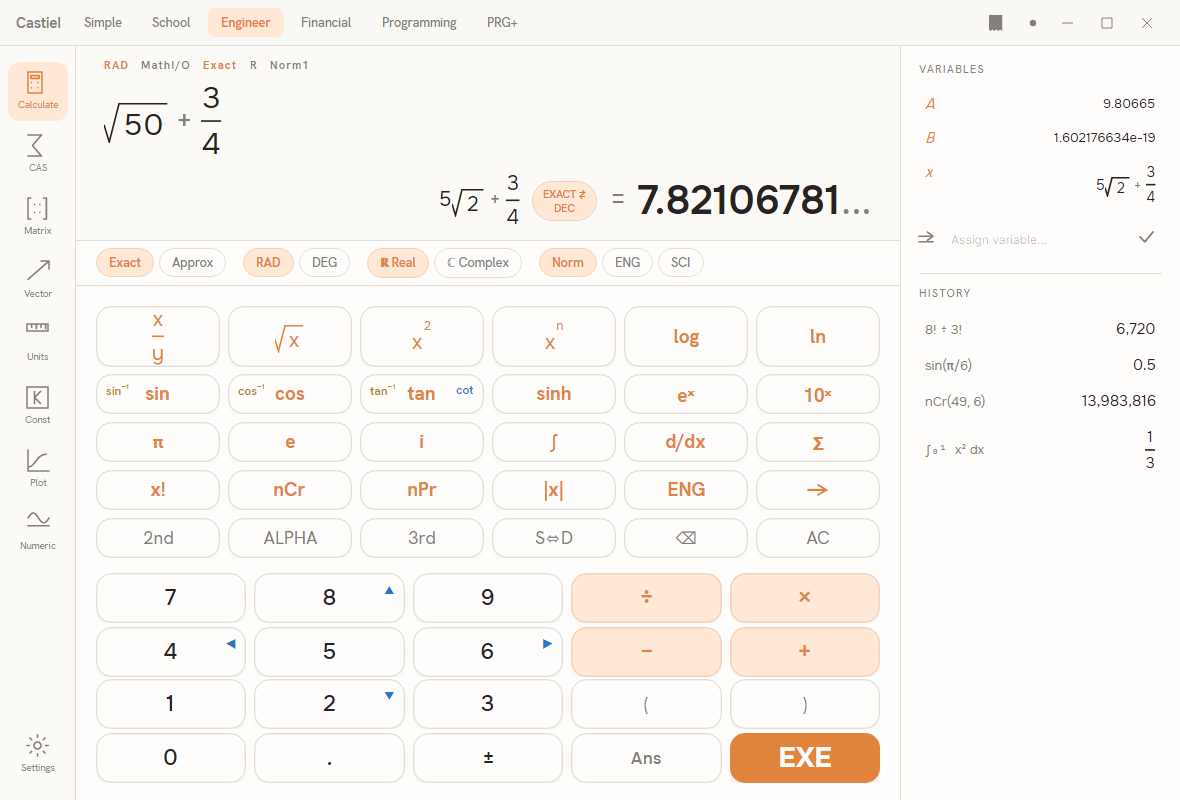This screenshot has height=800, width=1180.
Task: Select history entry sin(π/6)
Action: [1040, 365]
